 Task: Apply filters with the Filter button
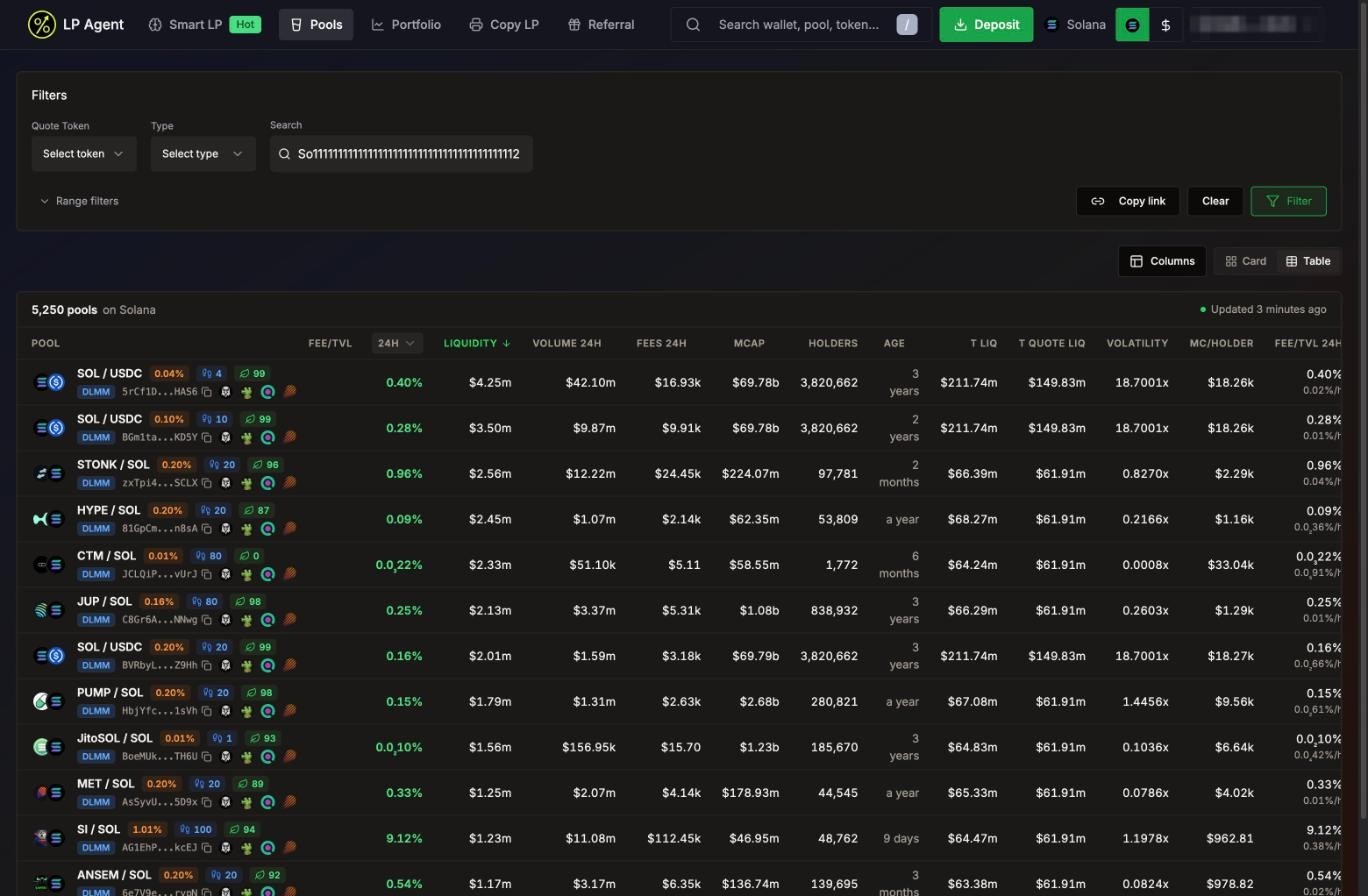pyautogui.click(x=1289, y=201)
